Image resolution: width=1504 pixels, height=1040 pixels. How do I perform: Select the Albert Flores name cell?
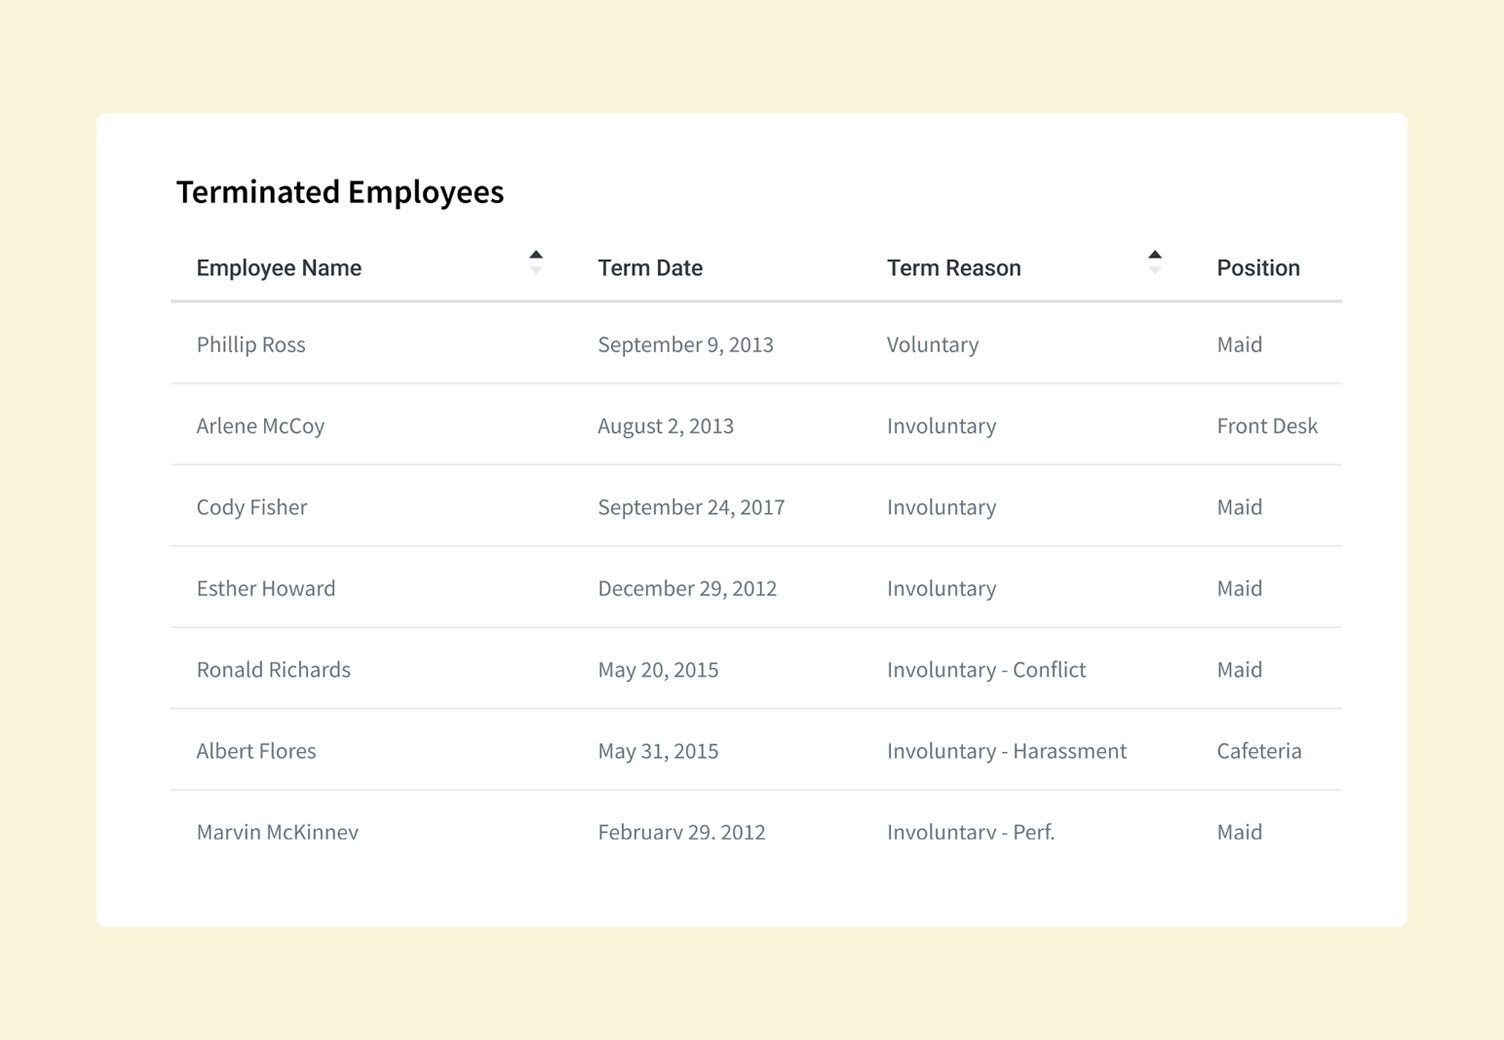256,751
